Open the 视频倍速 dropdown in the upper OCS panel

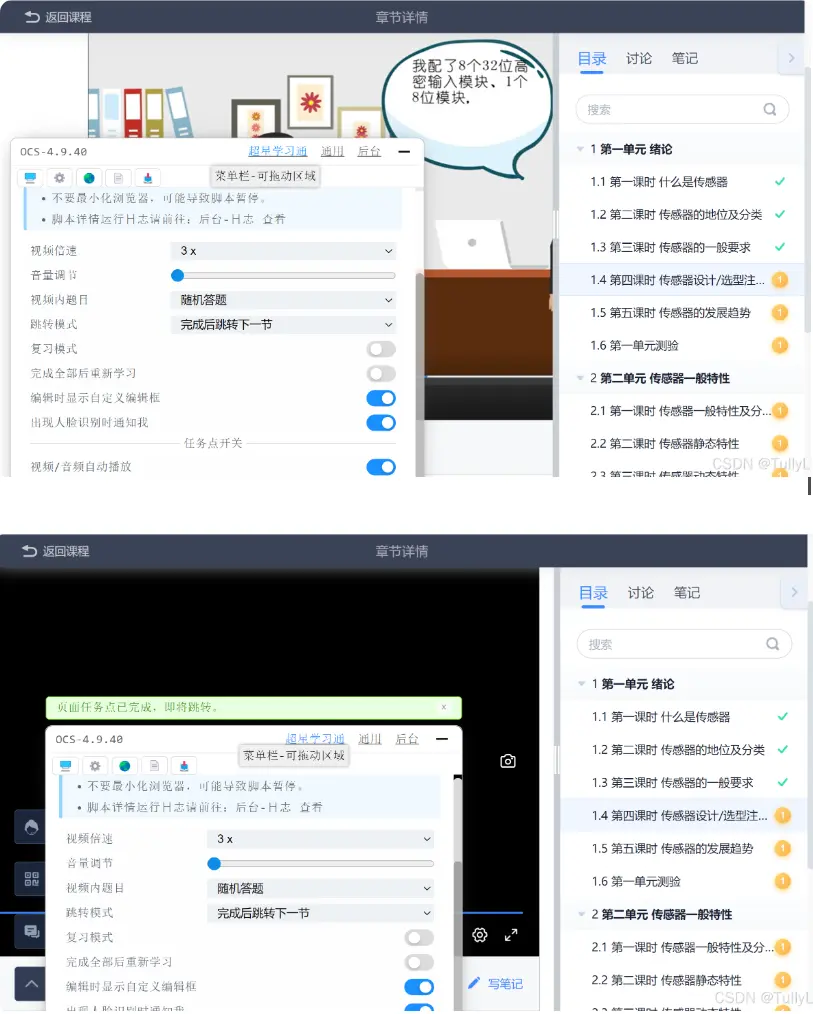(x=283, y=251)
